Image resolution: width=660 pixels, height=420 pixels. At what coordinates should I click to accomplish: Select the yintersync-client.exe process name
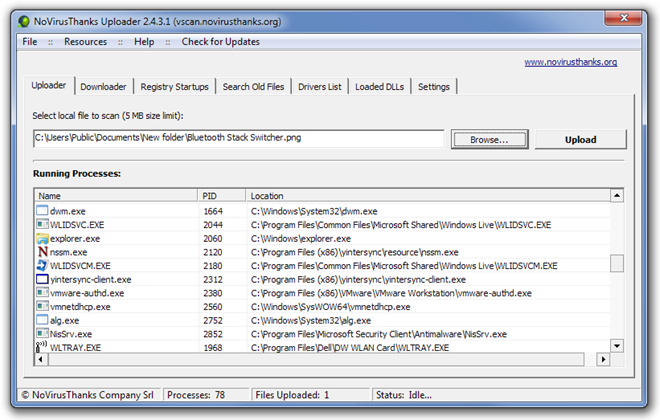click(x=90, y=279)
